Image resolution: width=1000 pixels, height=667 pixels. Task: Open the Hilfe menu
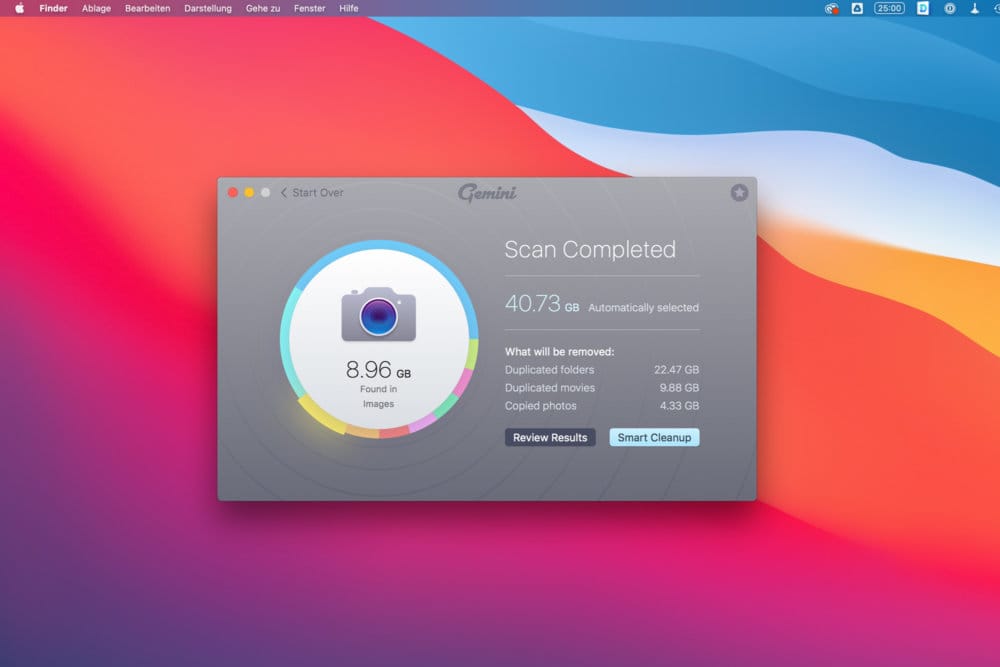point(349,8)
